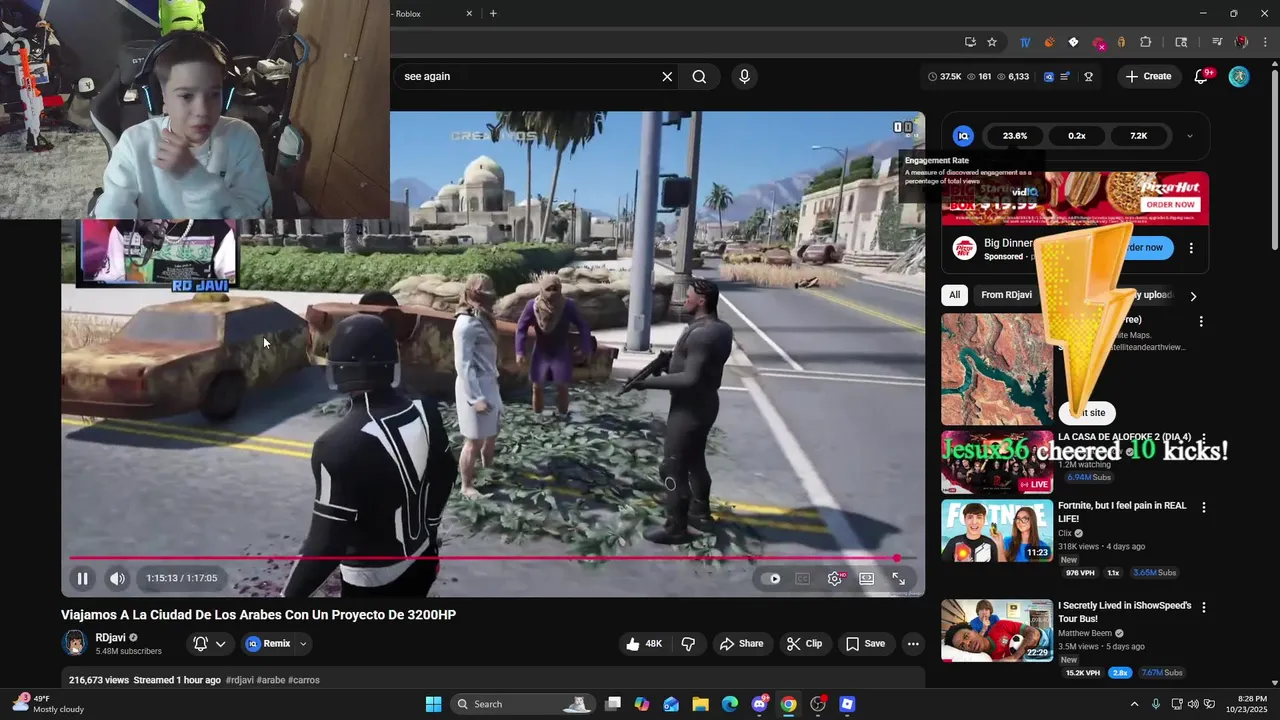Click the vidIQ logo in sidebar panel
The image size is (1280, 720).
964,136
